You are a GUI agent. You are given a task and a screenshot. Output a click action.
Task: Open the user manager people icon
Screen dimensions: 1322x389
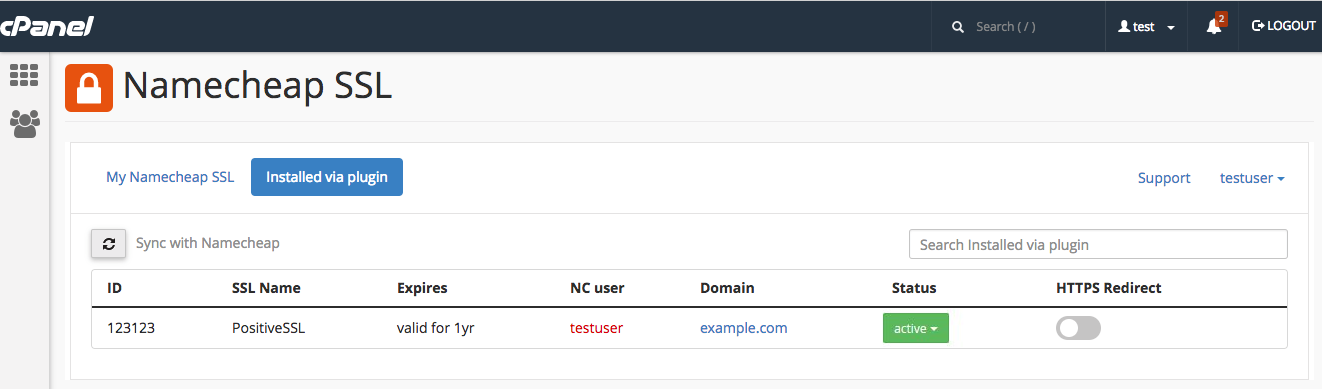24,123
